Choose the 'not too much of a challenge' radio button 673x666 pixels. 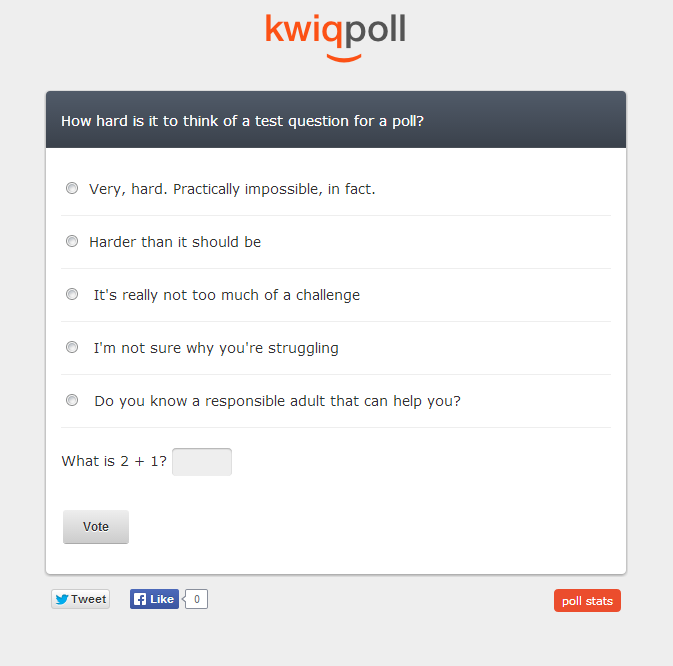pyautogui.click(x=72, y=294)
